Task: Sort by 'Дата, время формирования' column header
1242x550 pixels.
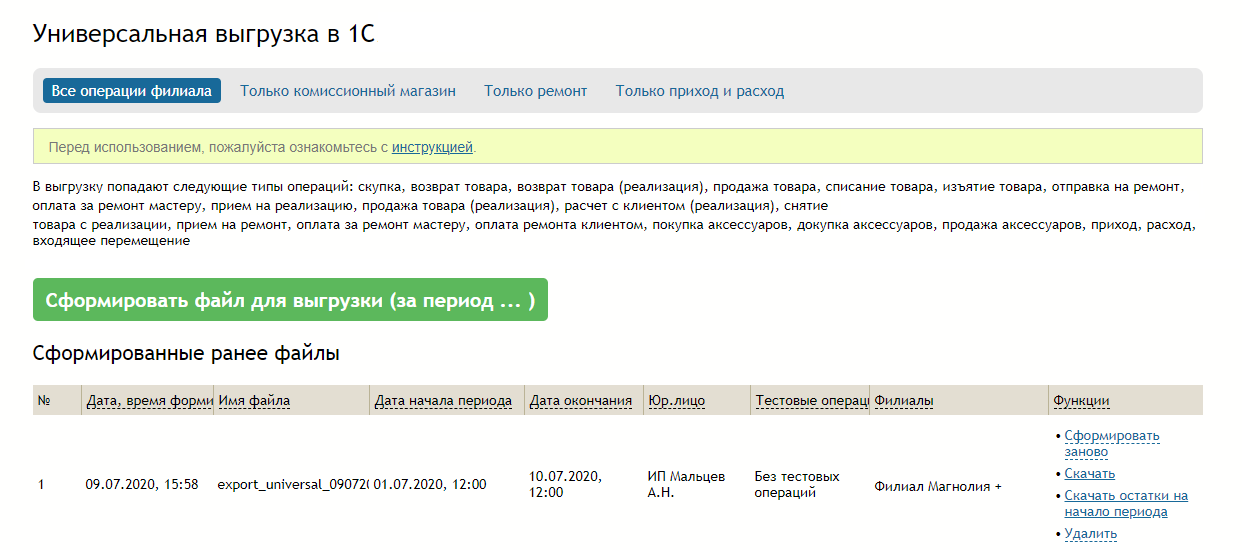Action: click(x=149, y=401)
